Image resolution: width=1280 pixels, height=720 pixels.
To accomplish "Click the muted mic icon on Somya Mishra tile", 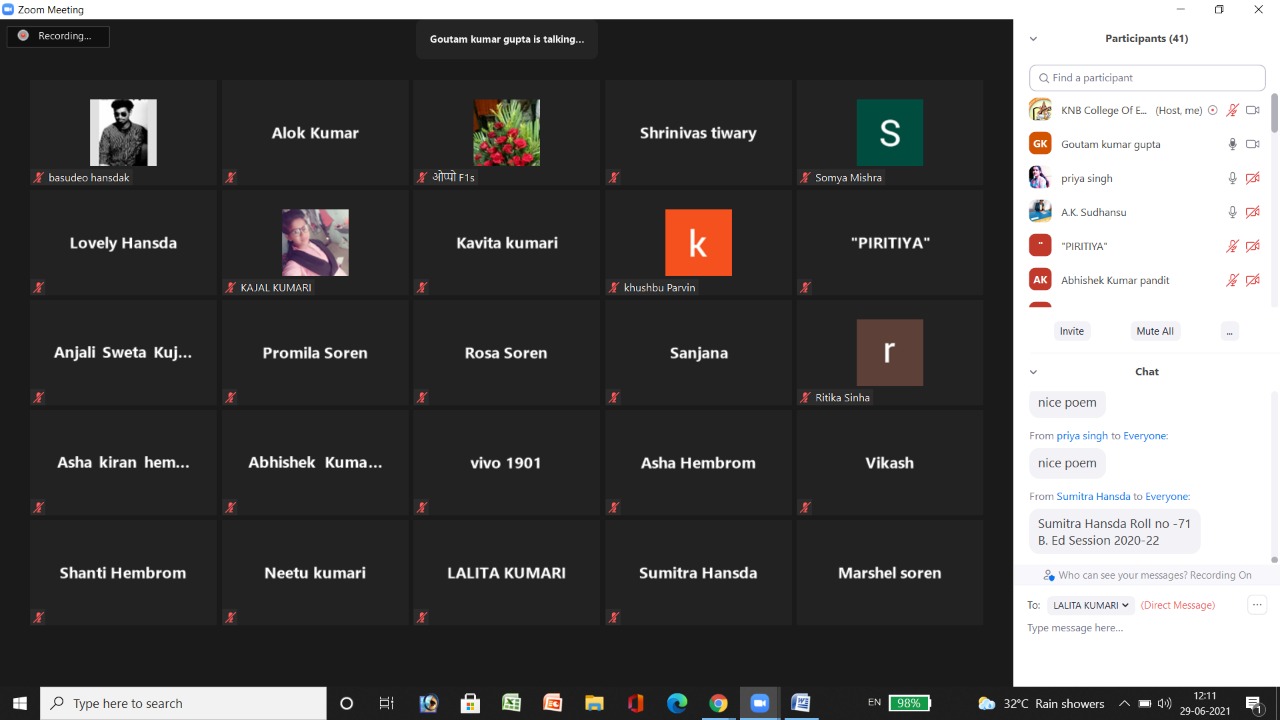I will click(805, 177).
